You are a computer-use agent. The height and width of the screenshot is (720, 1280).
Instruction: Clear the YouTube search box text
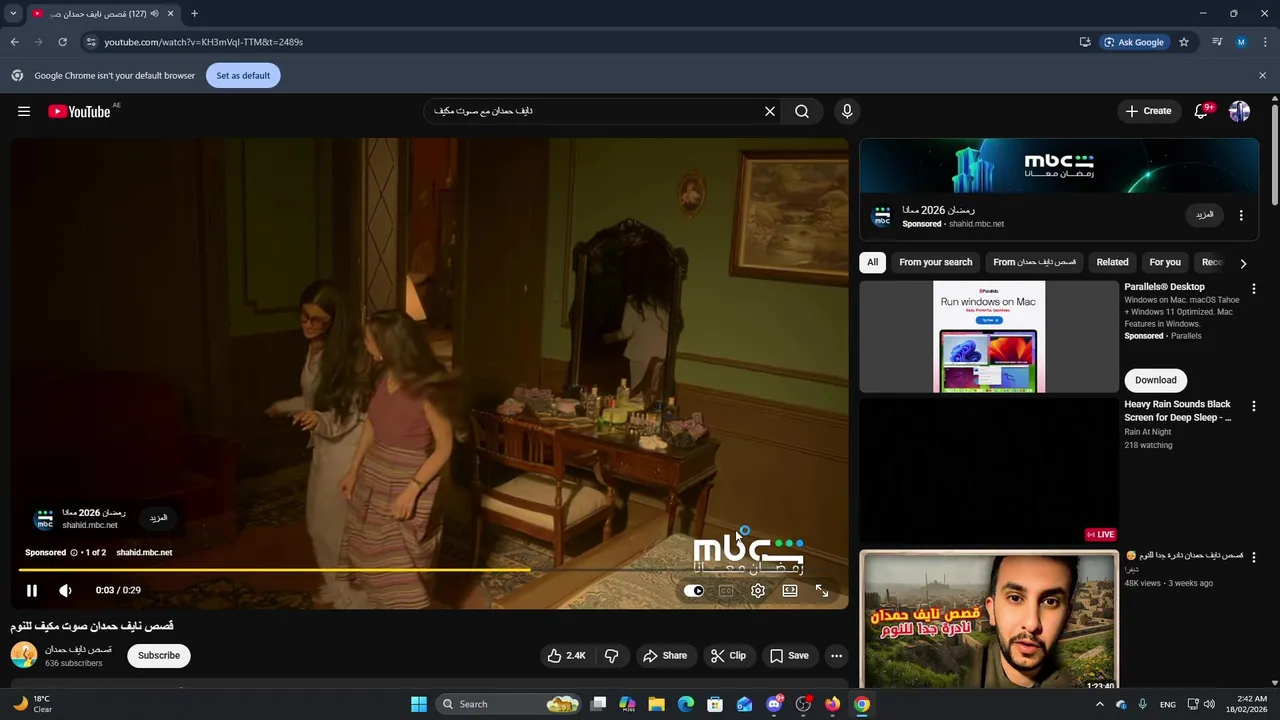770,111
